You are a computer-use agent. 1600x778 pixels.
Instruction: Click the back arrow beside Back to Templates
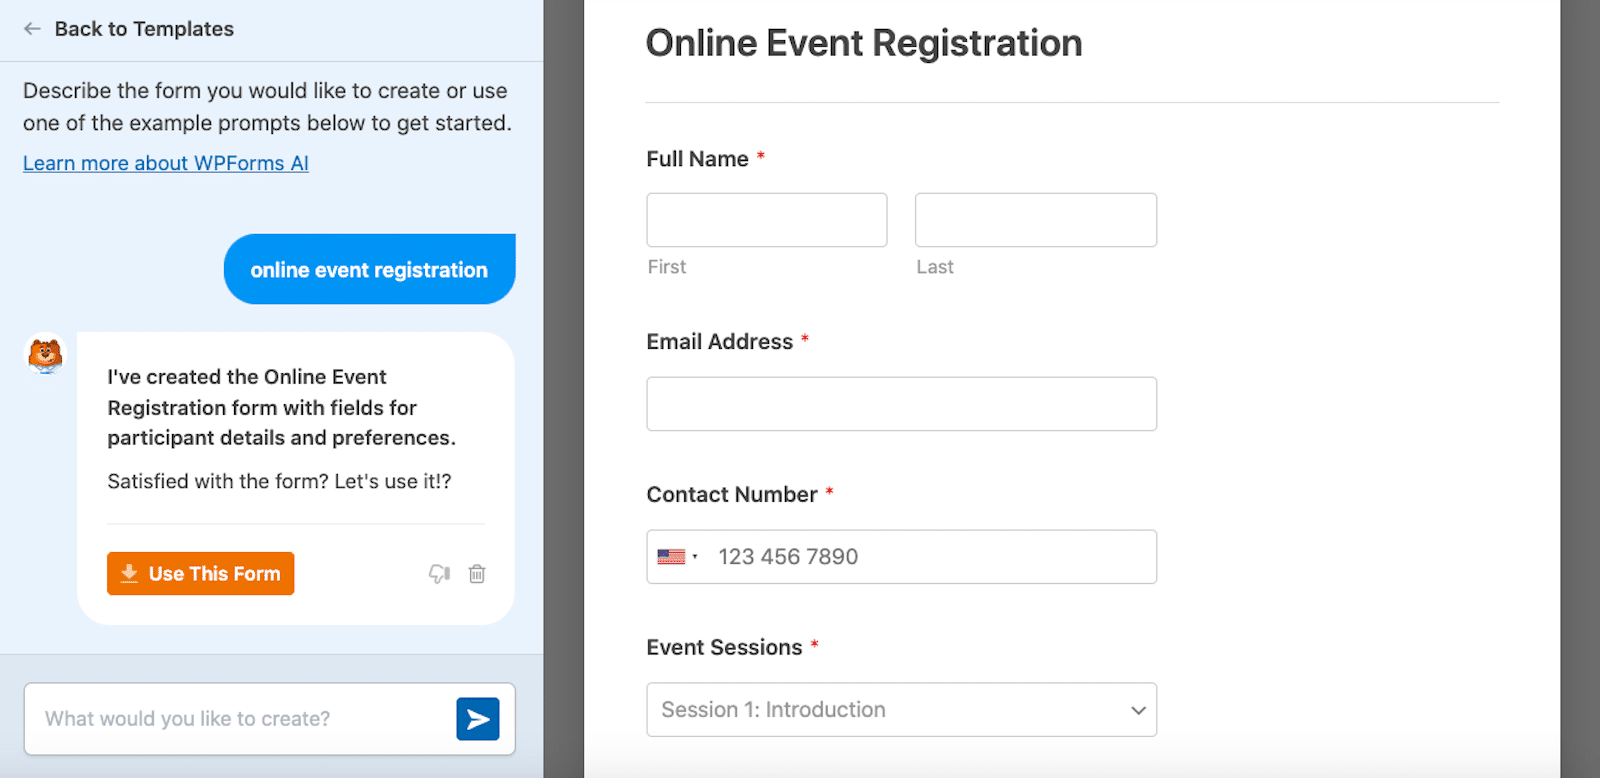31,29
